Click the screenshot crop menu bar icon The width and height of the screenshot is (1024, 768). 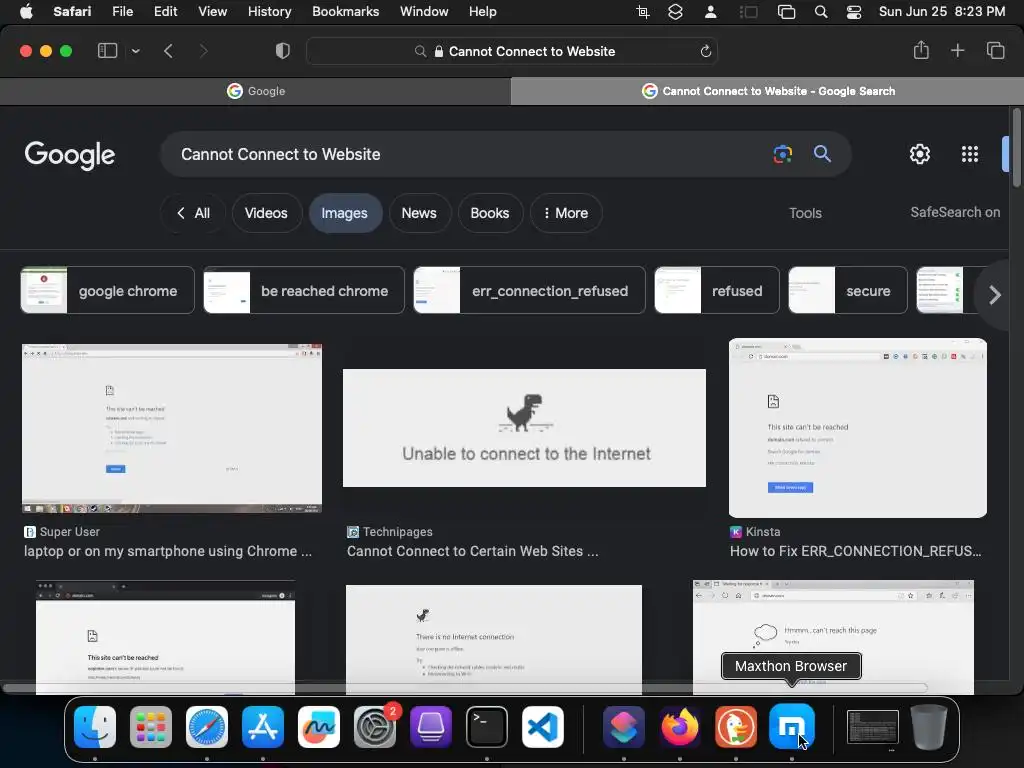tap(643, 12)
